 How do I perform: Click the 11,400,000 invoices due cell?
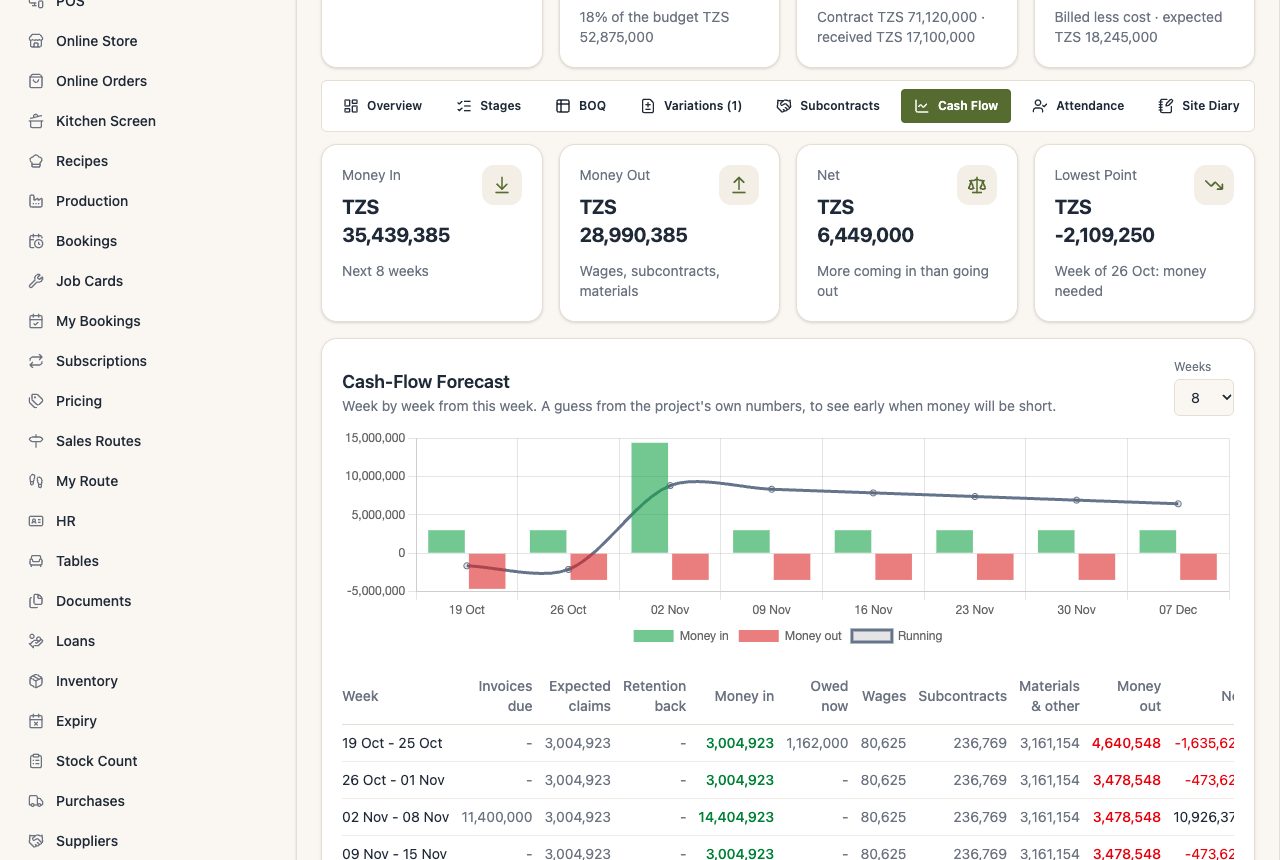tap(497, 817)
